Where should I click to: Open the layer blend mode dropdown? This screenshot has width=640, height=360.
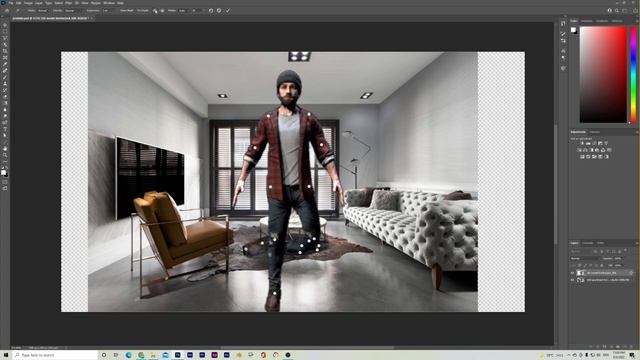tap(584, 258)
